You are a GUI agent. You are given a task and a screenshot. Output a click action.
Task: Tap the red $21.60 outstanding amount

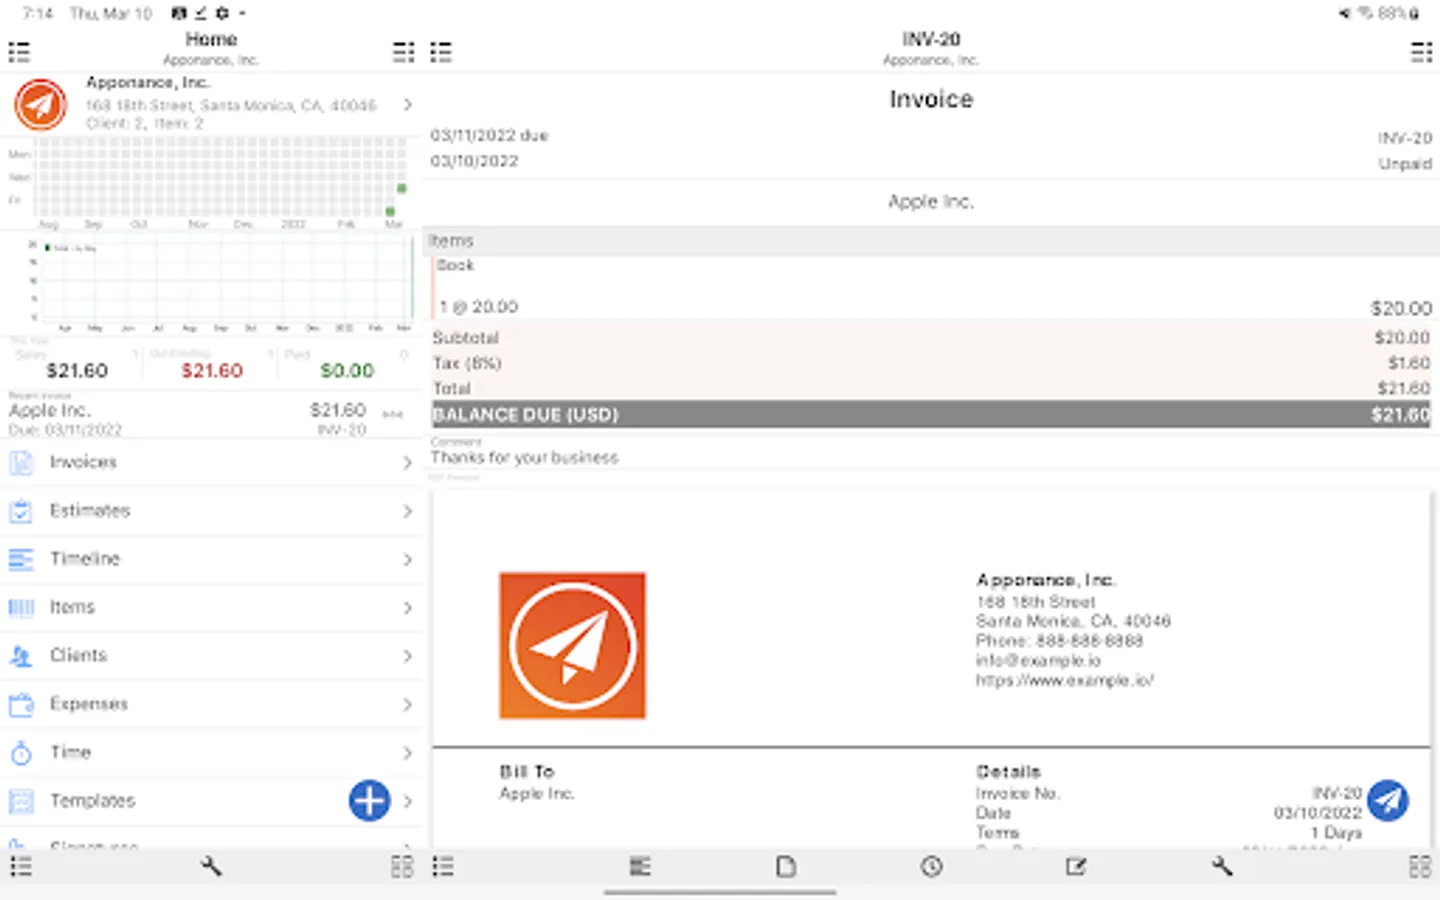point(212,371)
